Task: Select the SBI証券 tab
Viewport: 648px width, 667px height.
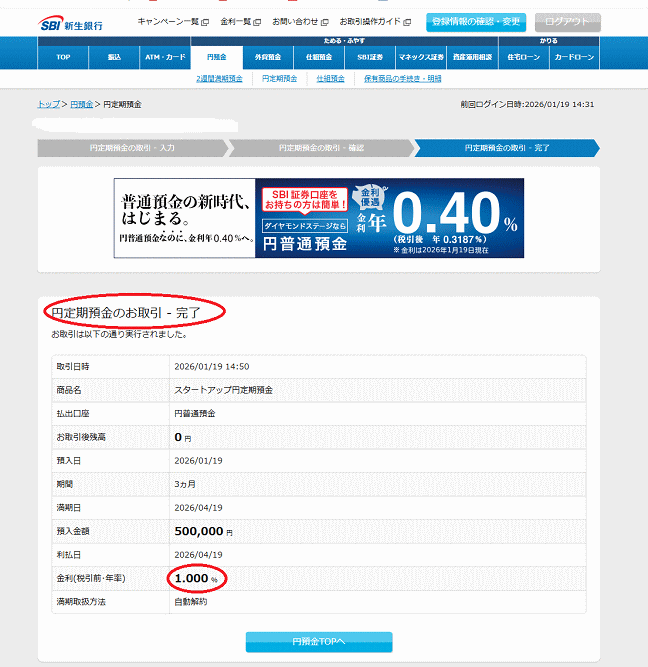Action: tap(370, 58)
